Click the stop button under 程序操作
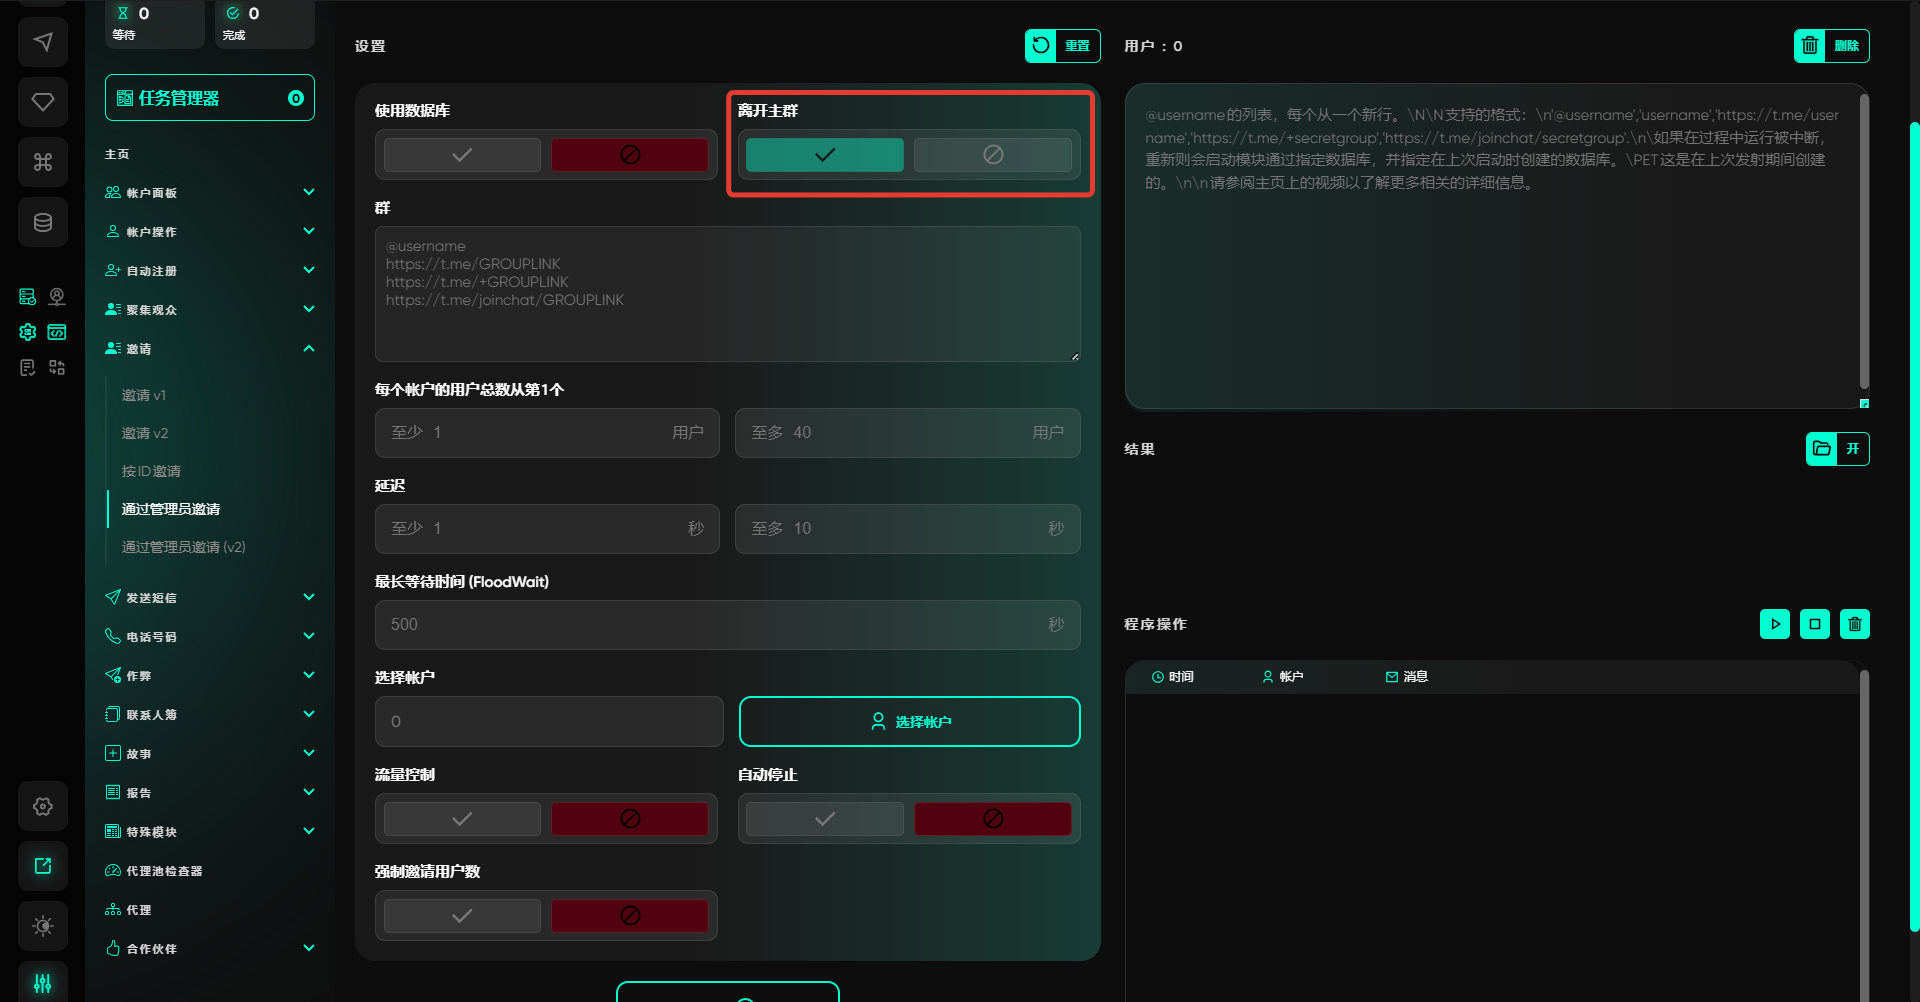 click(x=1814, y=624)
